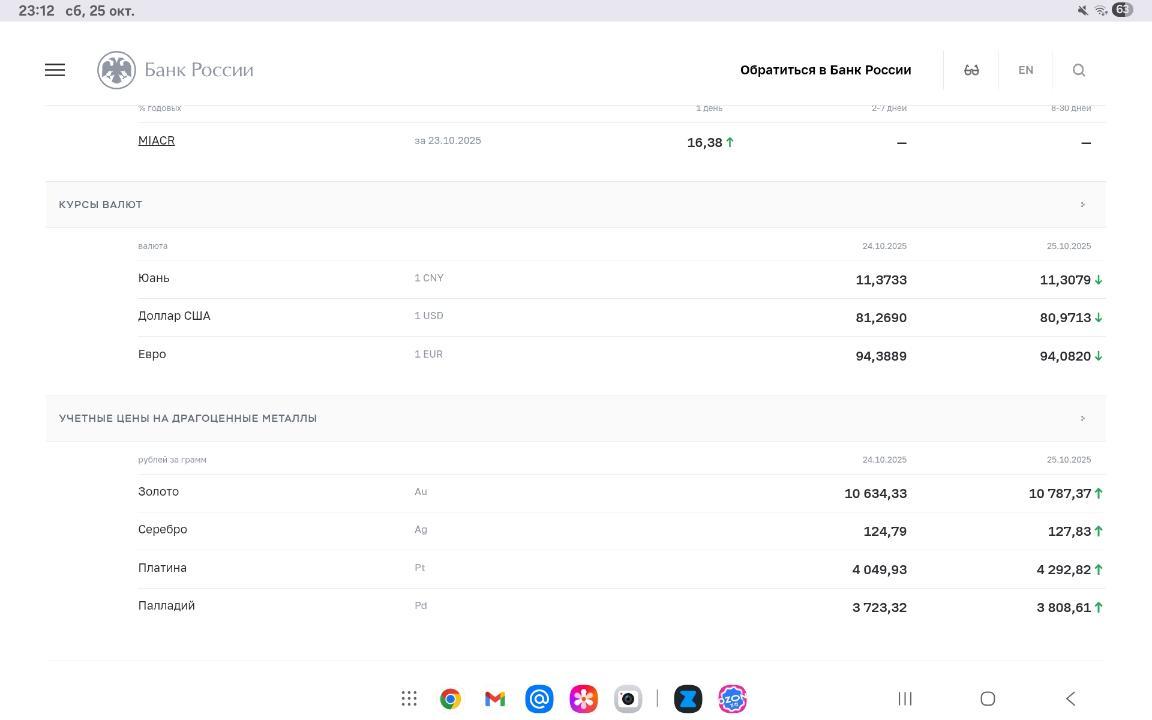Select the 'Доллар США' currency row

click(x=174, y=316)
